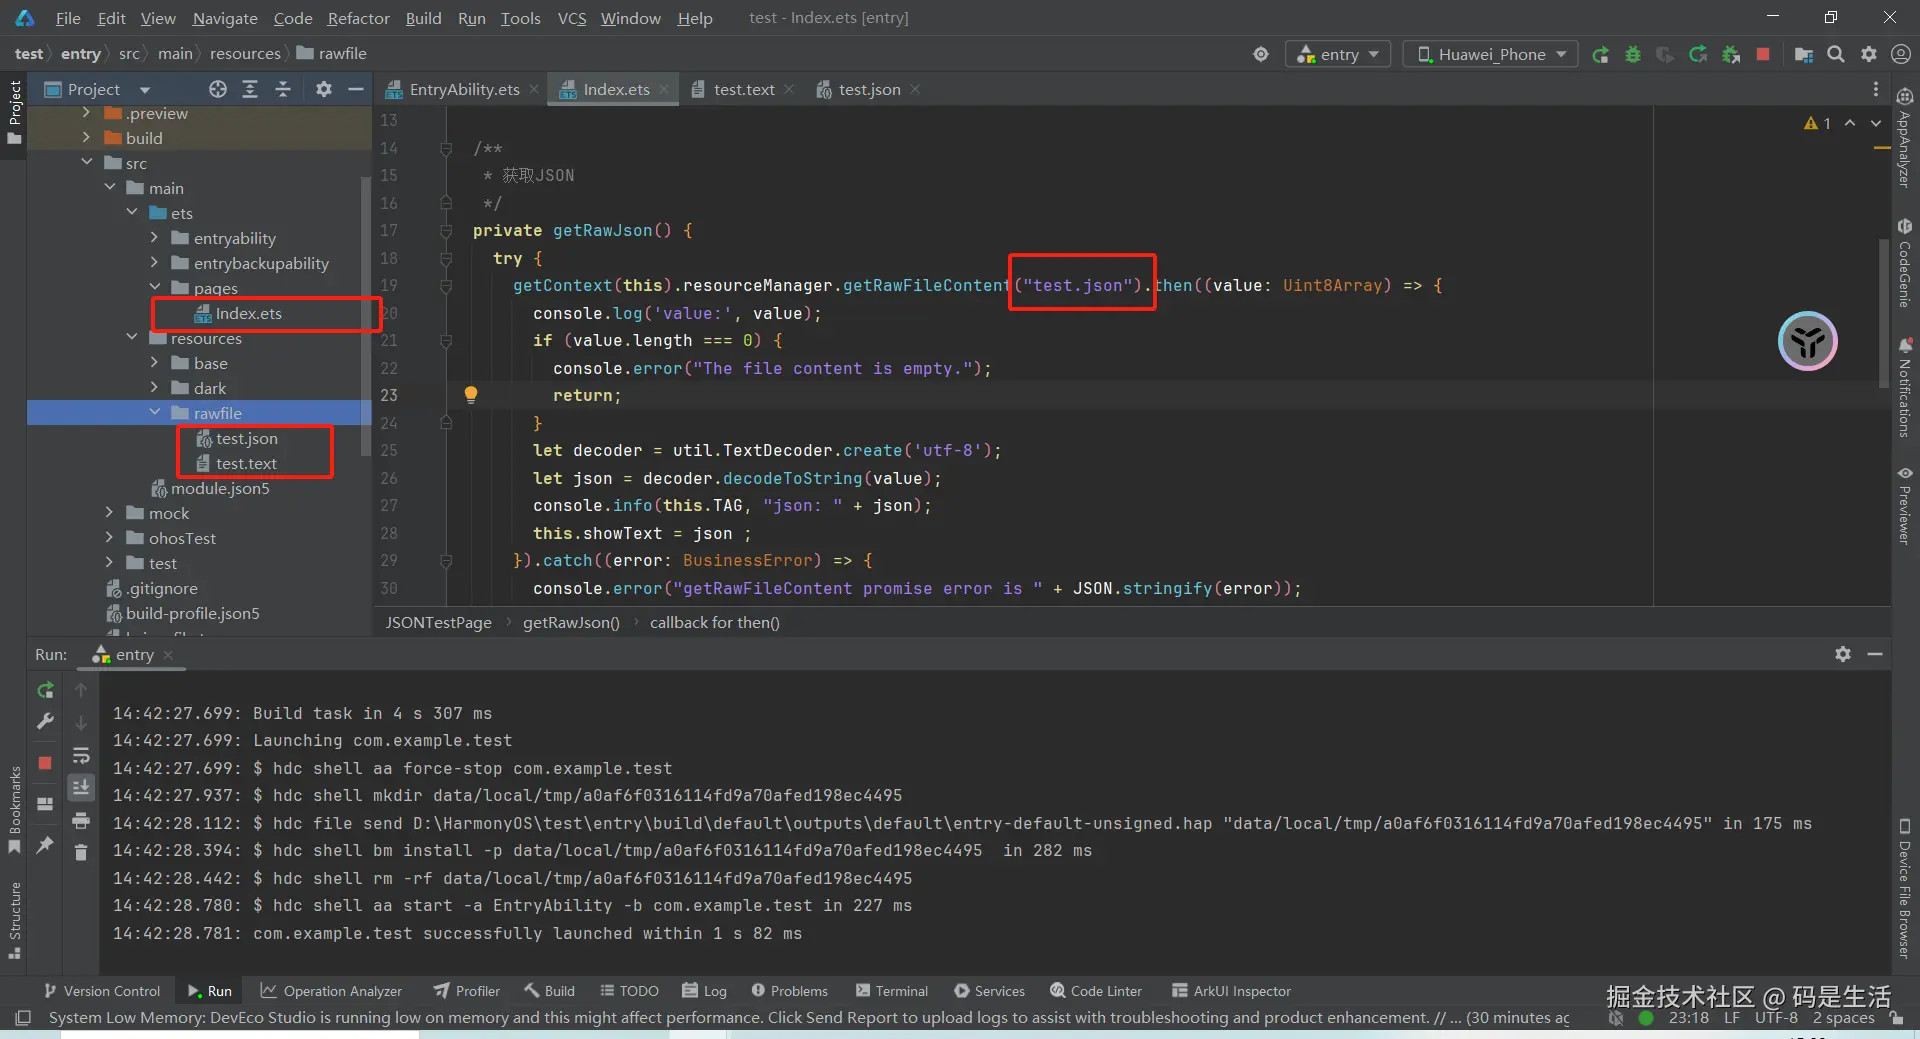The width and height of the screenshot is (1920, 1039).
Task: Stop the running app with the red toolbar square
Action: coord(1763,55)
